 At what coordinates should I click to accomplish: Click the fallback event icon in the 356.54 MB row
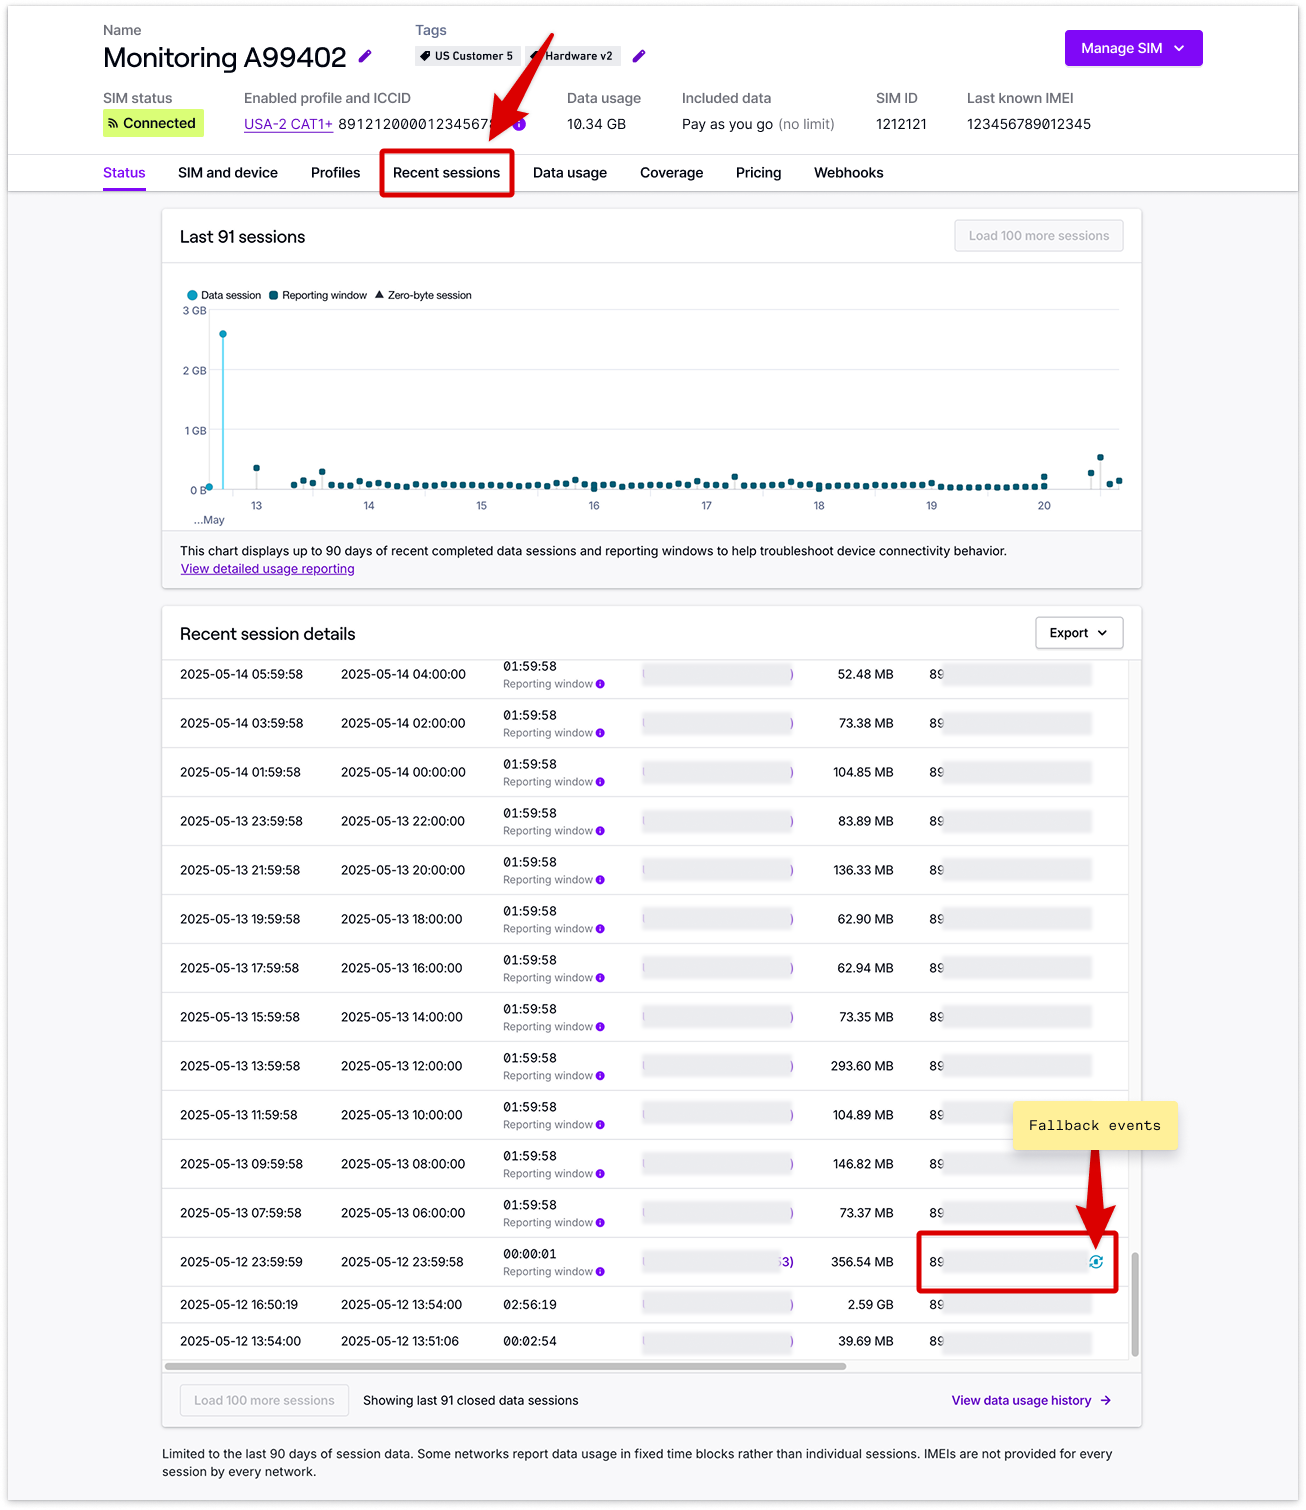tap(1096, 1262)
